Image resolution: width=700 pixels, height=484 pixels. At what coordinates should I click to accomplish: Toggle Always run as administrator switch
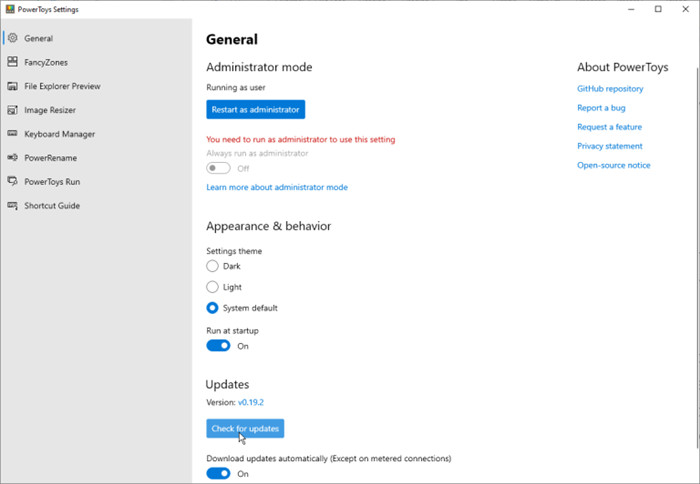point(218,168)
